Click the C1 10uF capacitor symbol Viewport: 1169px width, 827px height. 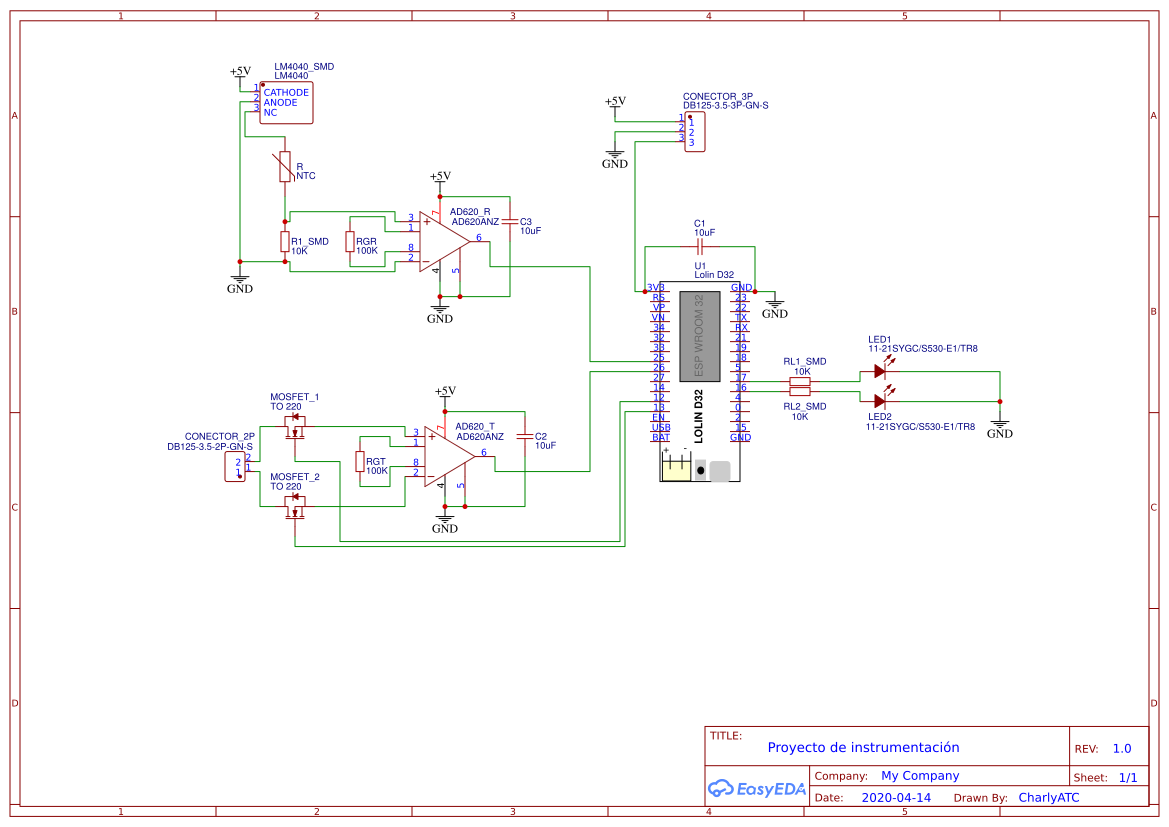coord(700,245)
